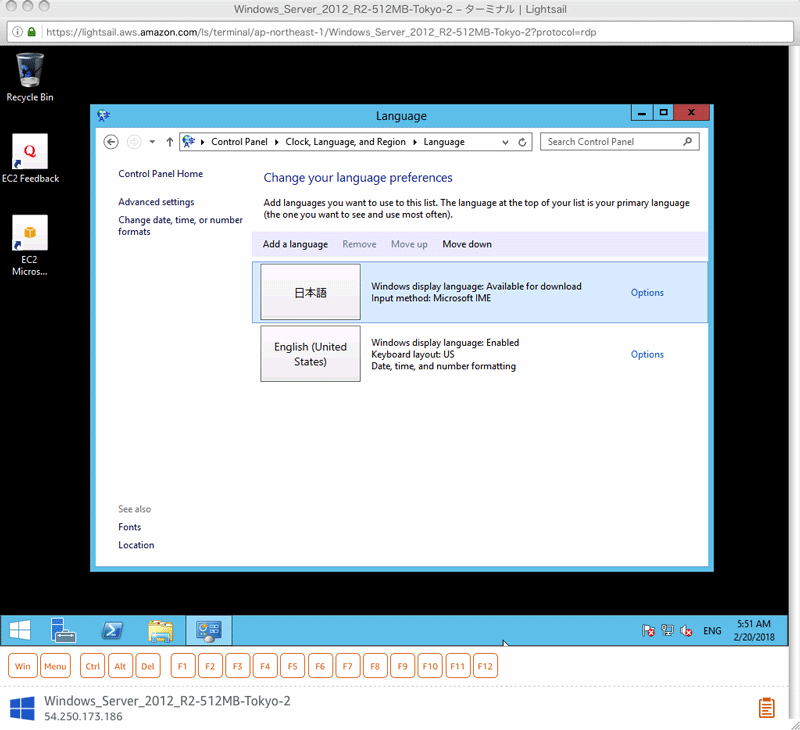The image size is (800, 730).
Task: Click the Language window title icon
Action: 104,115
